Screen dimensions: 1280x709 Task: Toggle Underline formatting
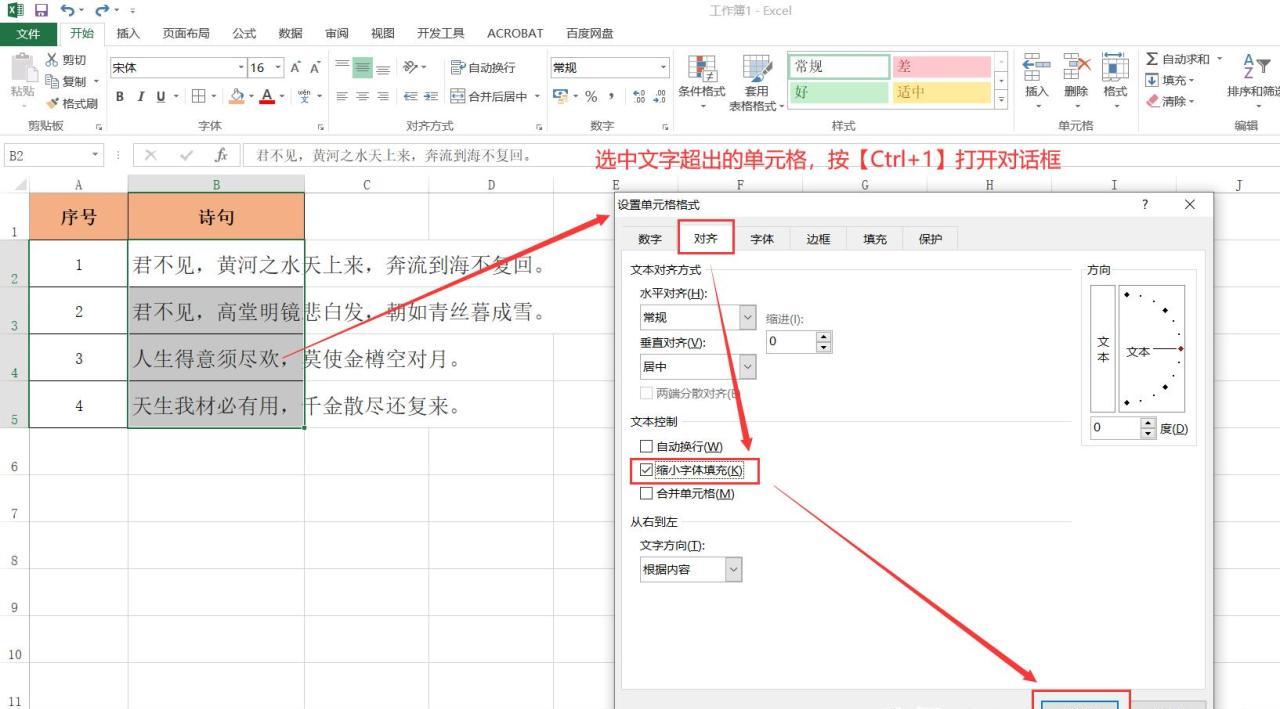[x=160, y=96]
